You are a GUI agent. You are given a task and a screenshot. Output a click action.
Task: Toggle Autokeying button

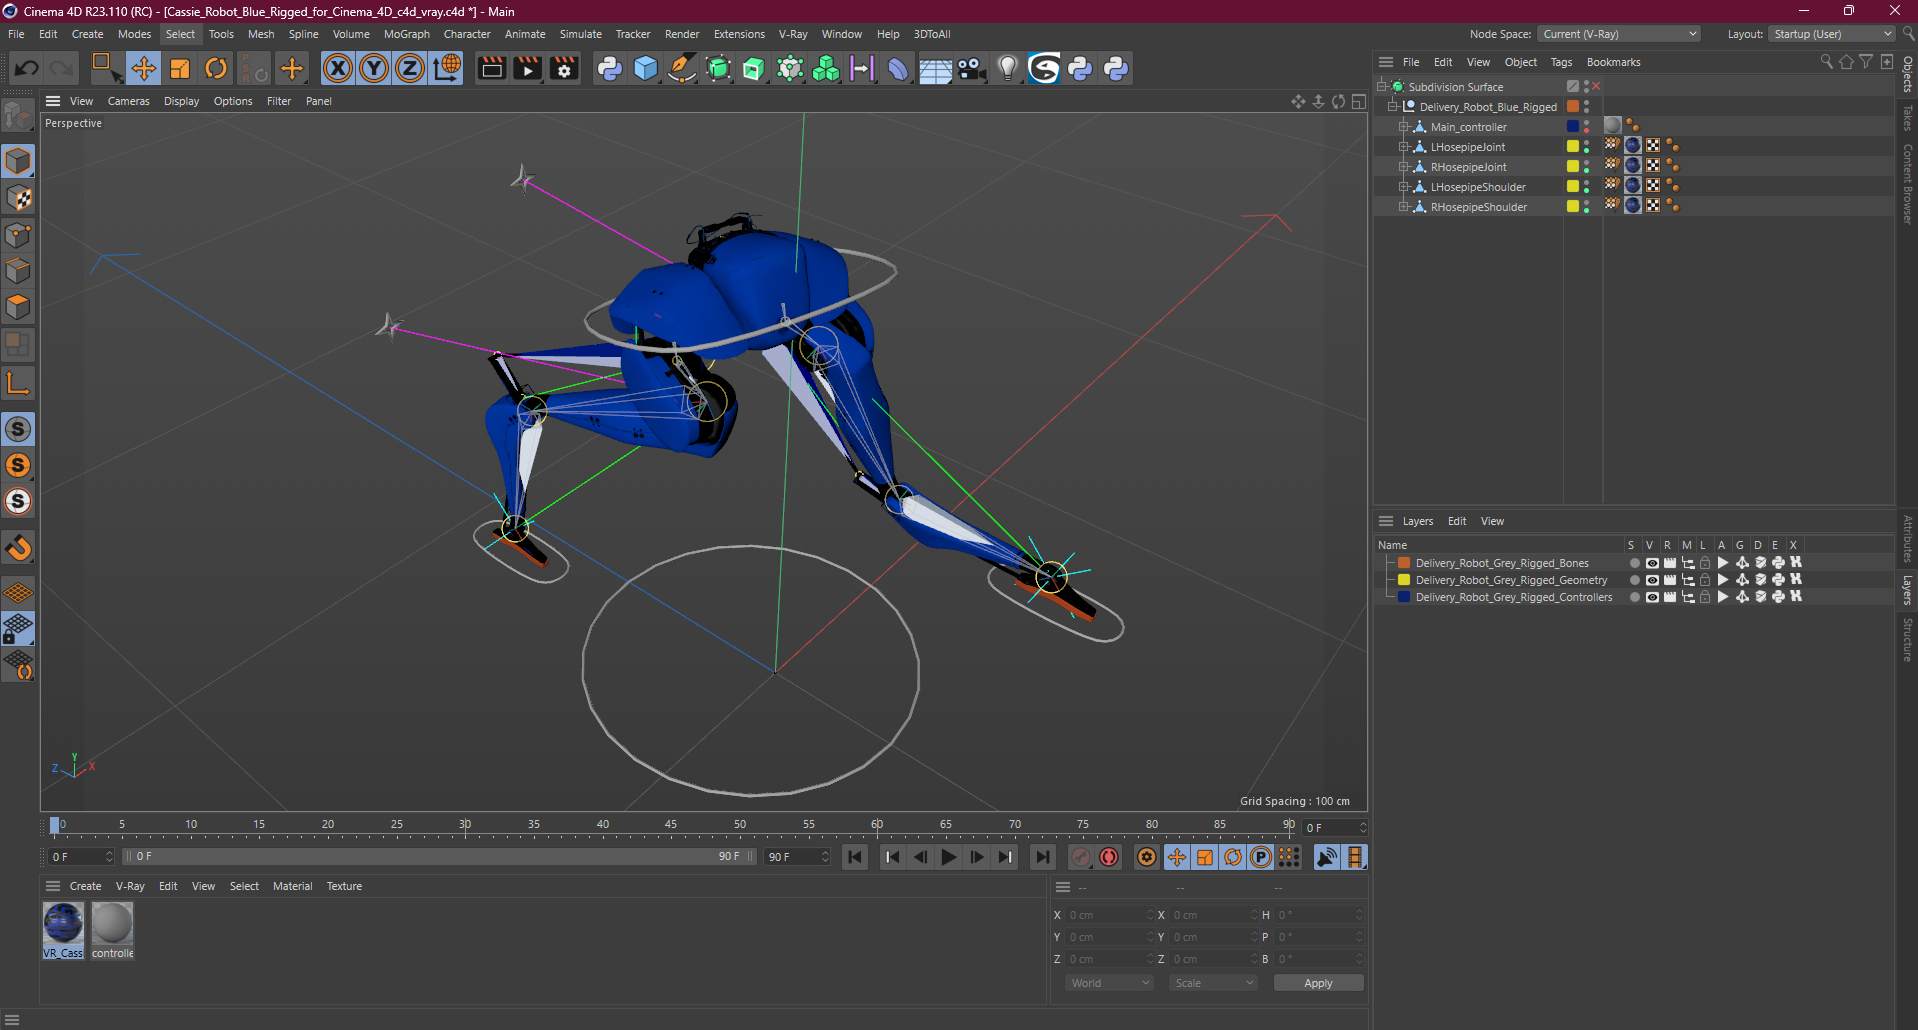pyautogui.click(x=1109, y=857)
